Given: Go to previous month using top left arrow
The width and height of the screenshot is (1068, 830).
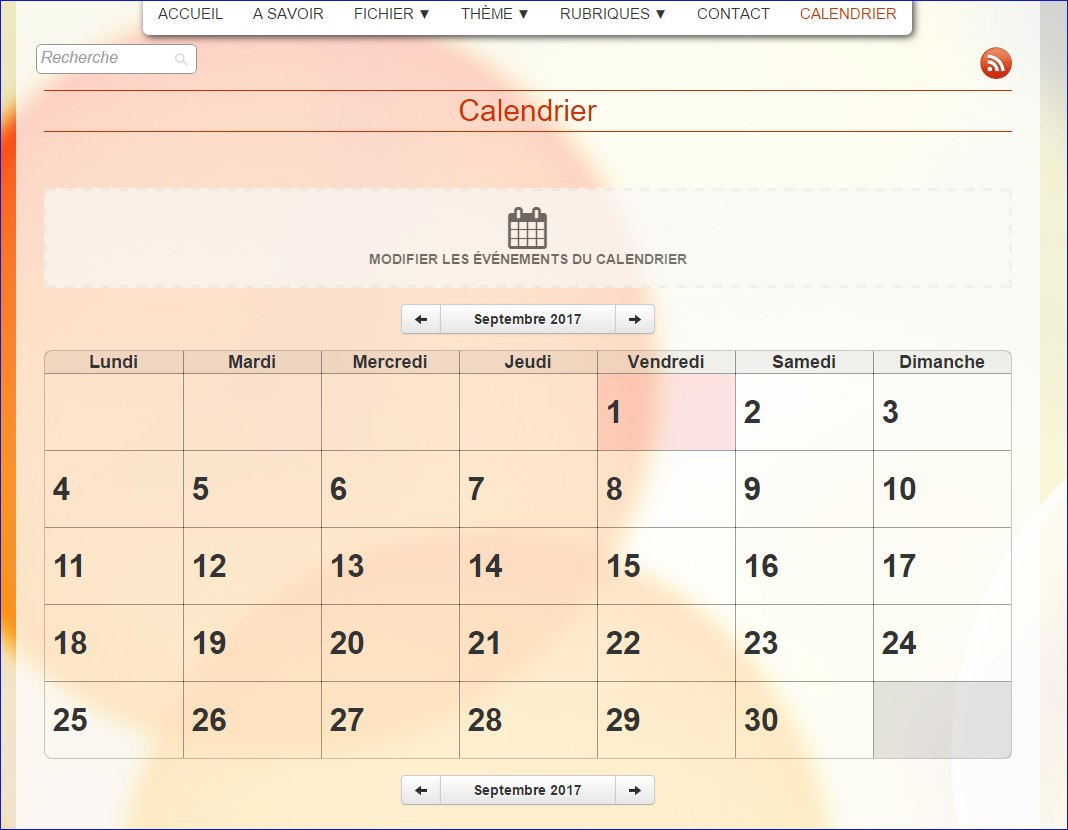Looking at the screenshot, I should point(421,319).
